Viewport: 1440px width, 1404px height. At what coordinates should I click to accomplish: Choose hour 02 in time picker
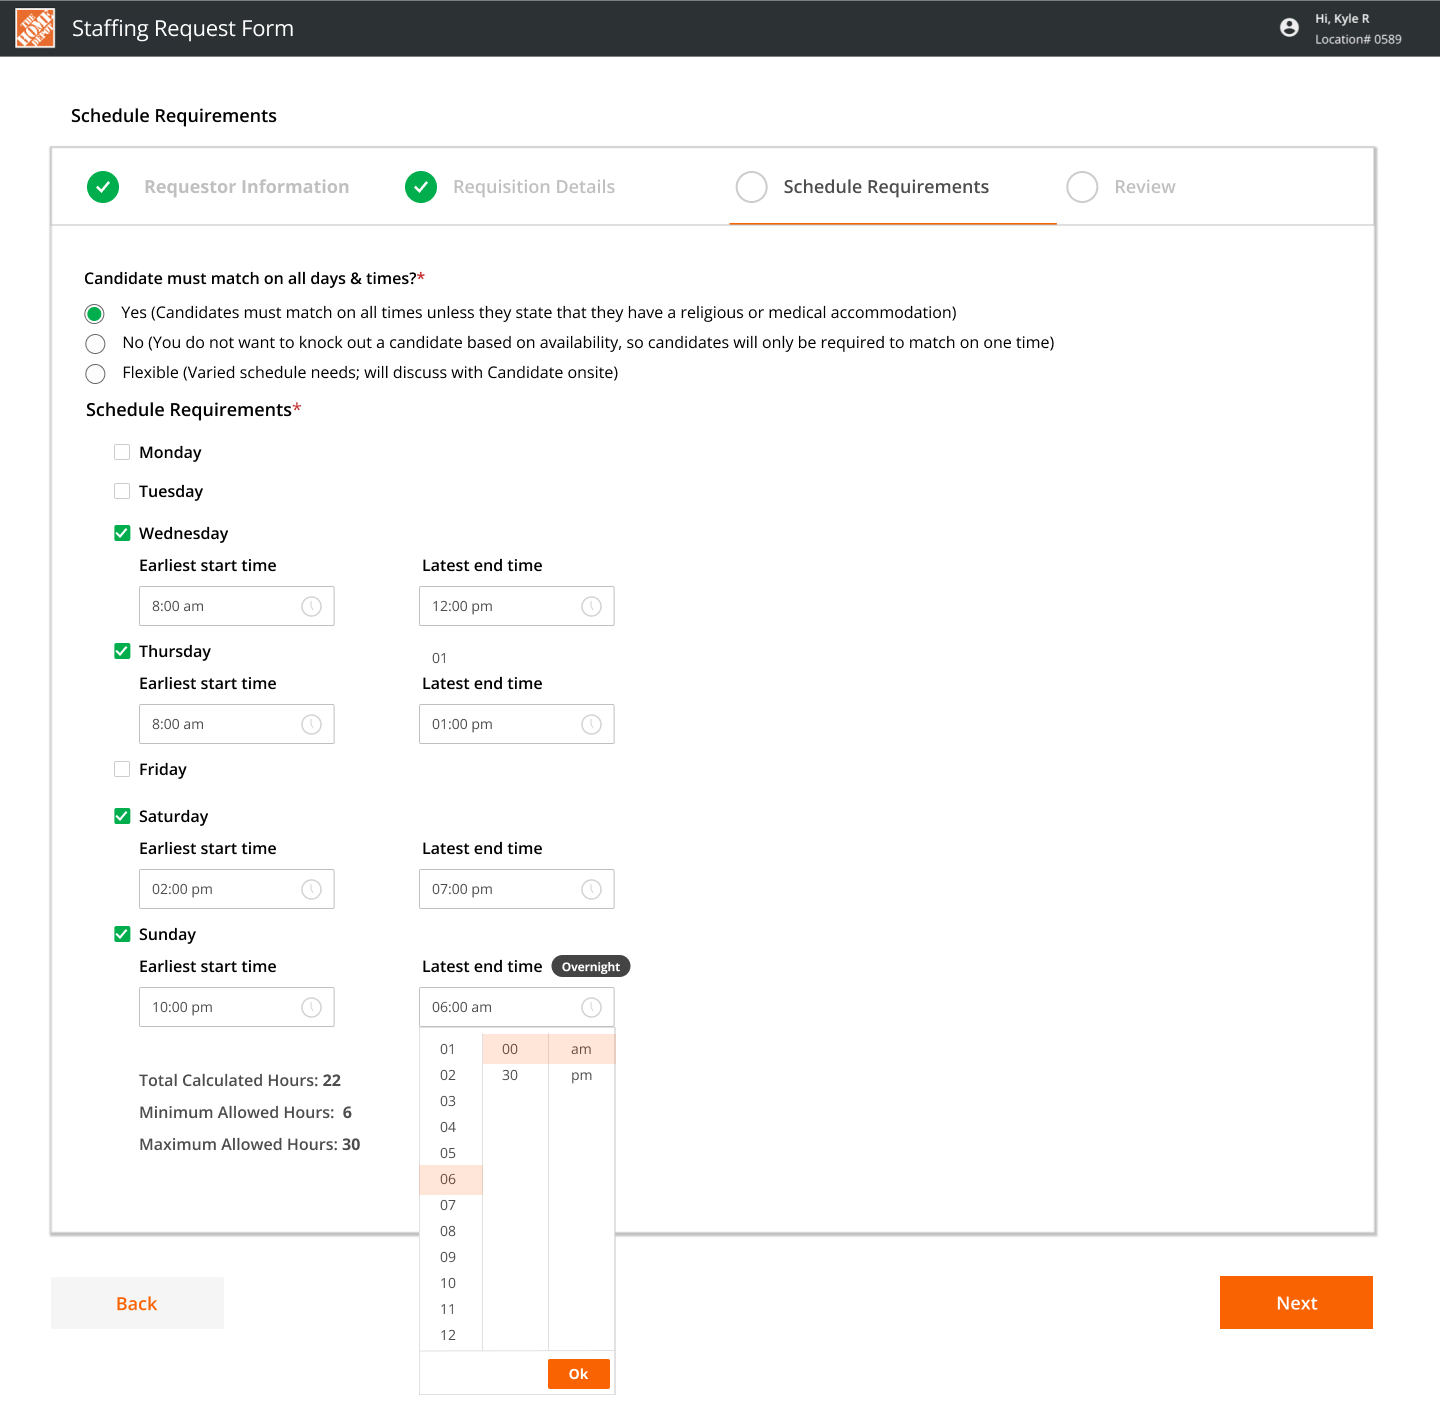click(x=450, y=1075)
